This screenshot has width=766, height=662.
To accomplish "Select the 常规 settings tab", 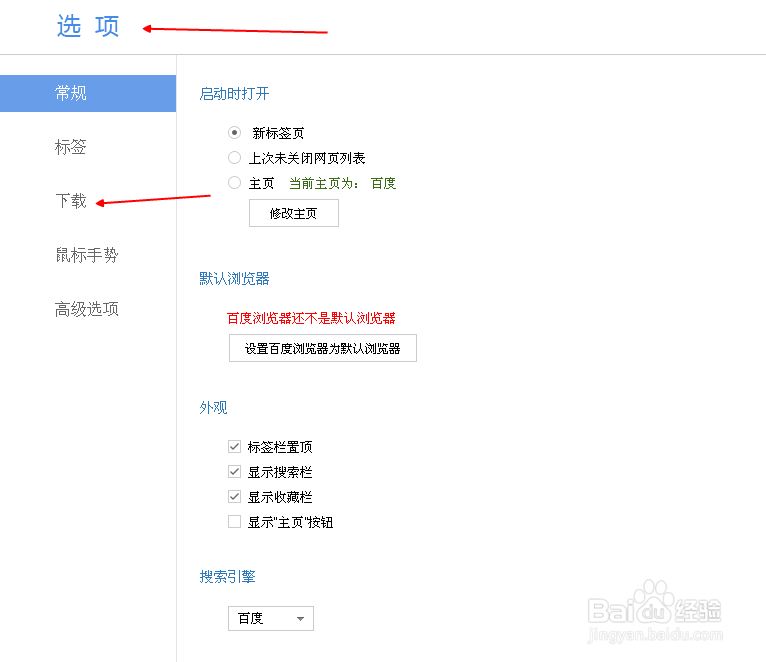I will tap(88, 93).
